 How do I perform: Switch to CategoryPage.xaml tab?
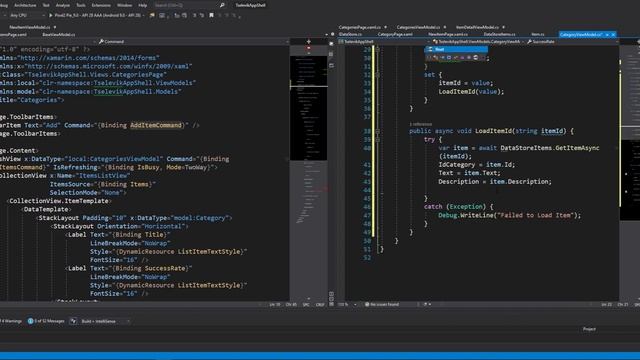point(395,35)
